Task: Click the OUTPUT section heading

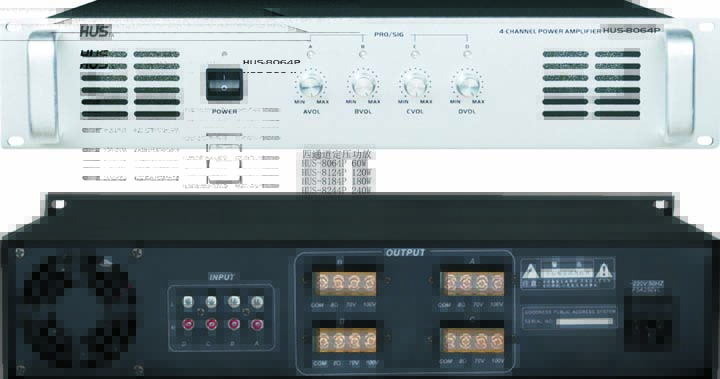Action: coord(405,253)
